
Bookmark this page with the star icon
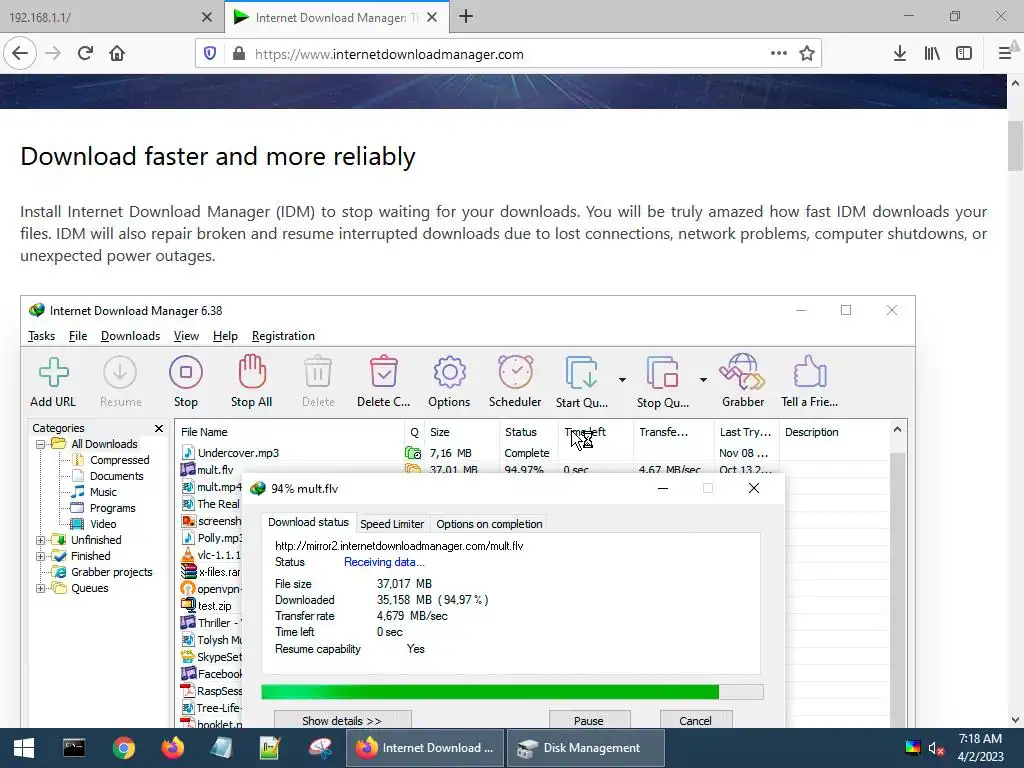[807, 54]
